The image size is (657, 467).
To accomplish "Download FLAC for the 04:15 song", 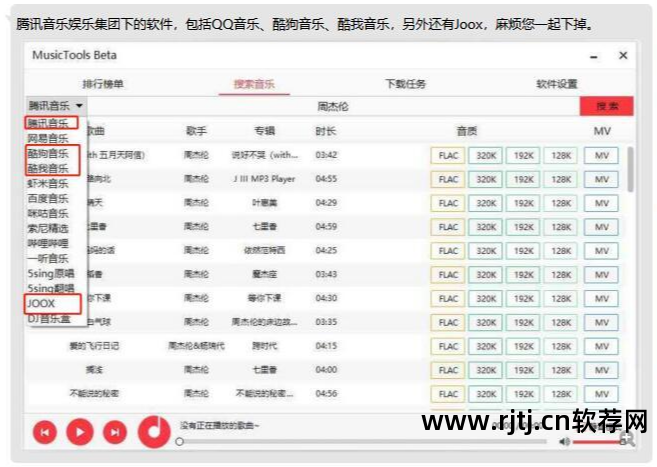I will coord(448,347).
